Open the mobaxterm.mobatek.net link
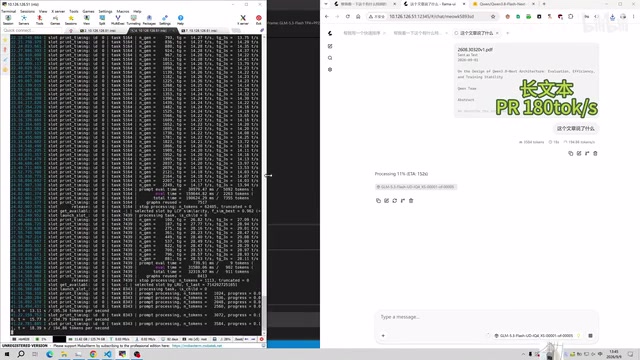The height and width of the screenshot is (360, 640). [197, 346]
